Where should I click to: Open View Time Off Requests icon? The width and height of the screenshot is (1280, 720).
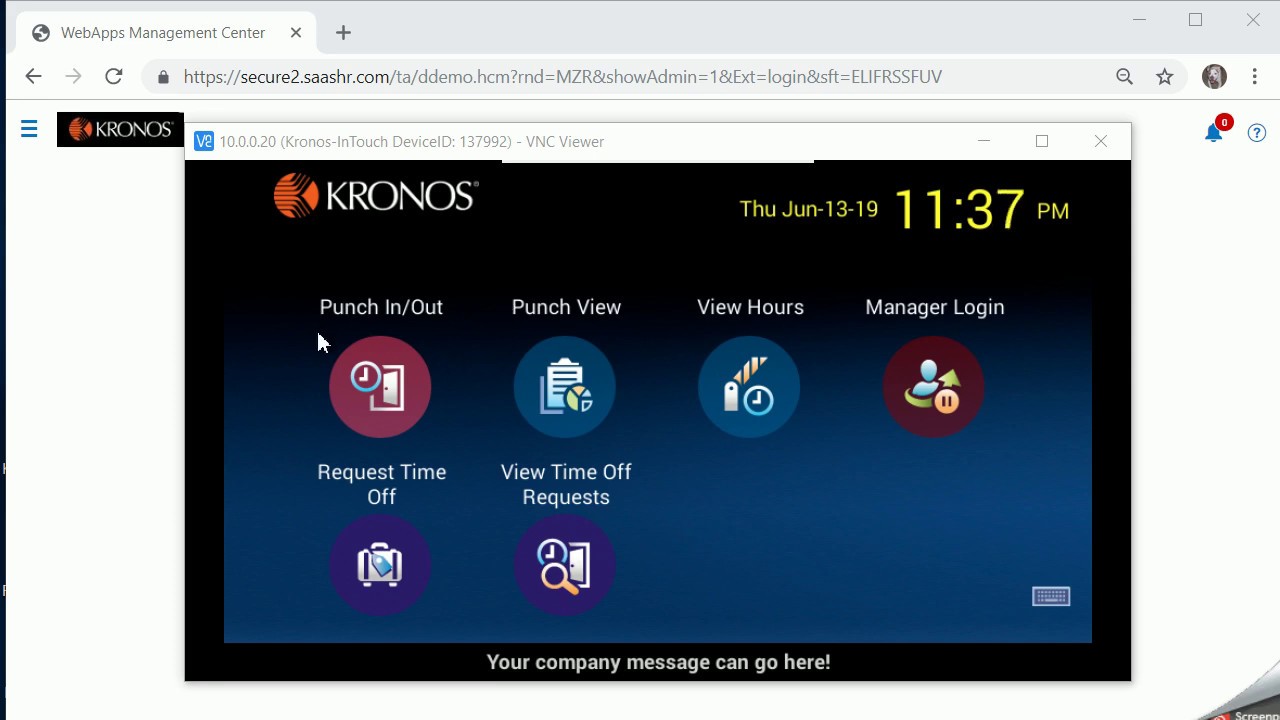click(565, 566)
